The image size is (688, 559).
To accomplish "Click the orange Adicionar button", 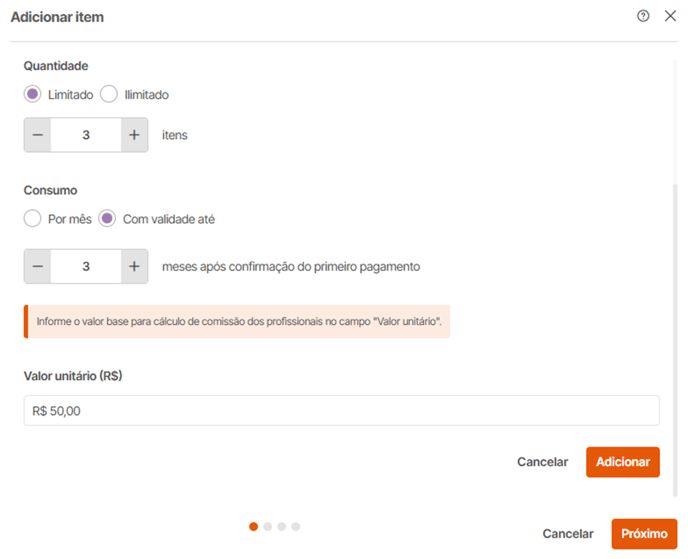I will point(623,462).
